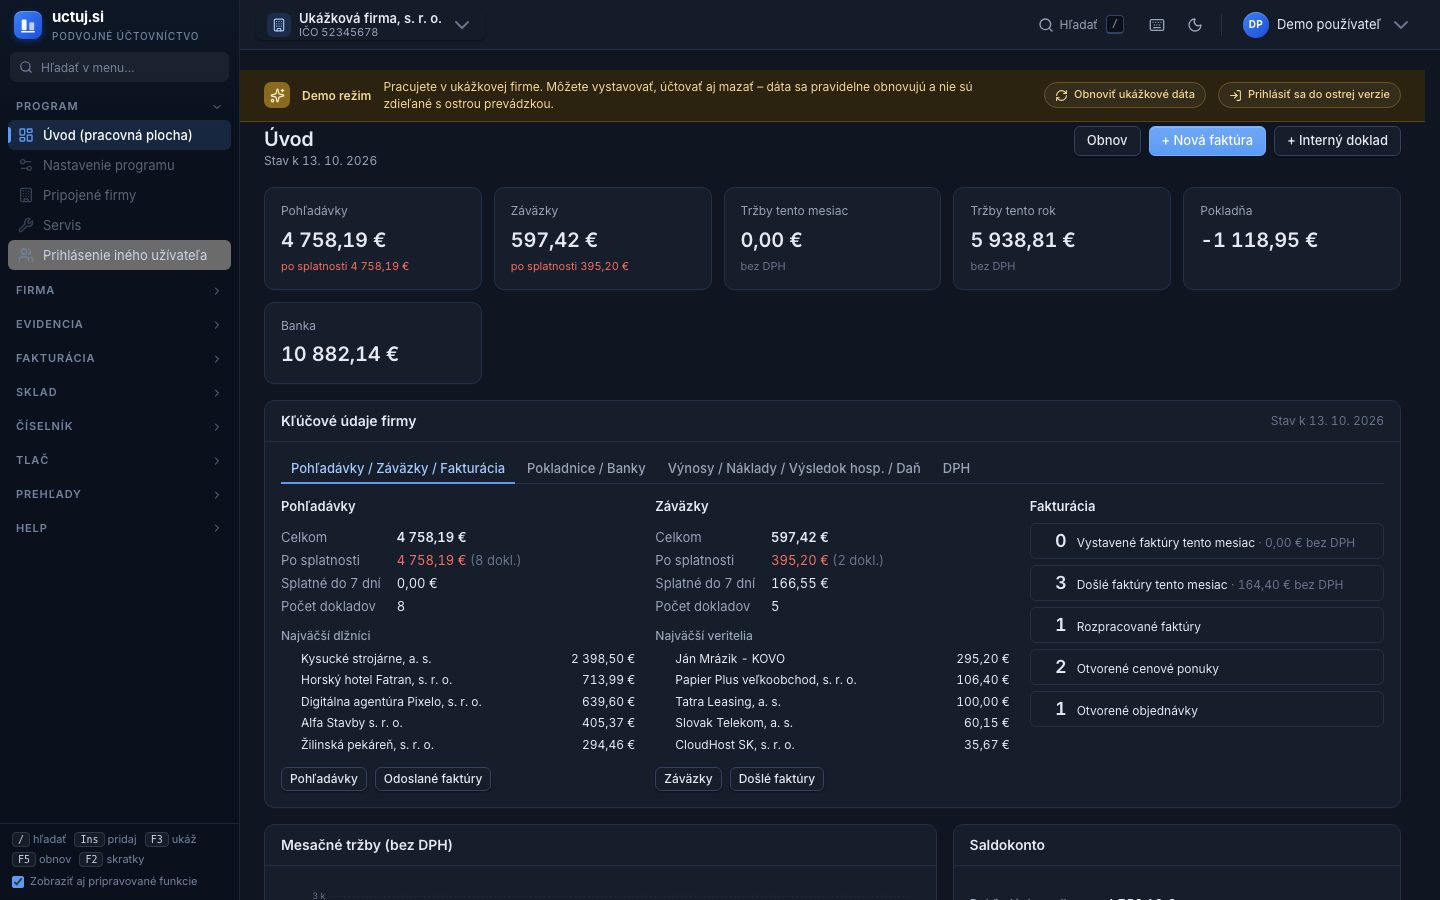This screenshot has width=1440, height=900.
Task: Click the Obnov button
Action: pos(1107,141)
